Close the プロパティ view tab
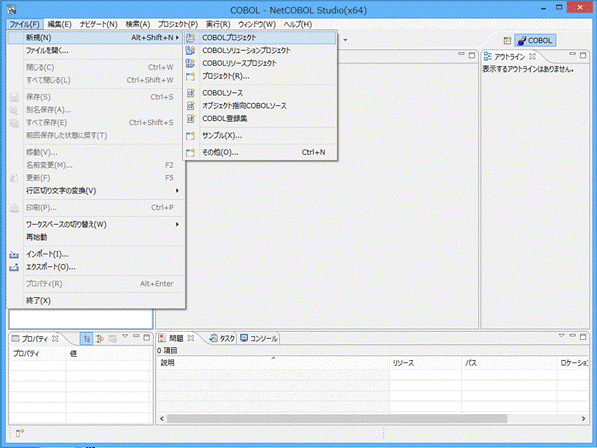Screen dimensions: 597x448 click(x=56, y=338)
